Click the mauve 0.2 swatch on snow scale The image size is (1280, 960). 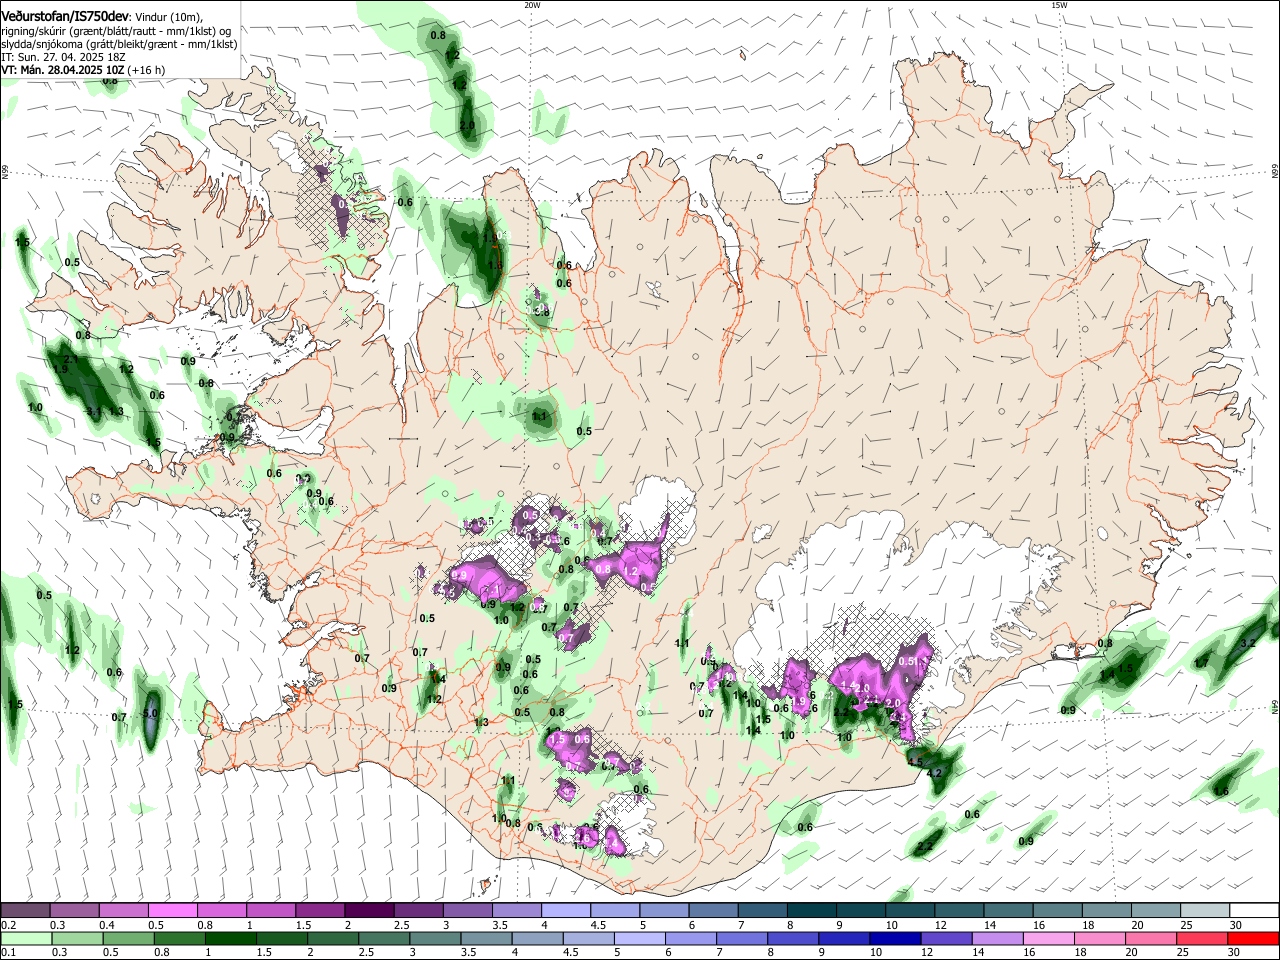pyautogui.click(x=25, y=910)
